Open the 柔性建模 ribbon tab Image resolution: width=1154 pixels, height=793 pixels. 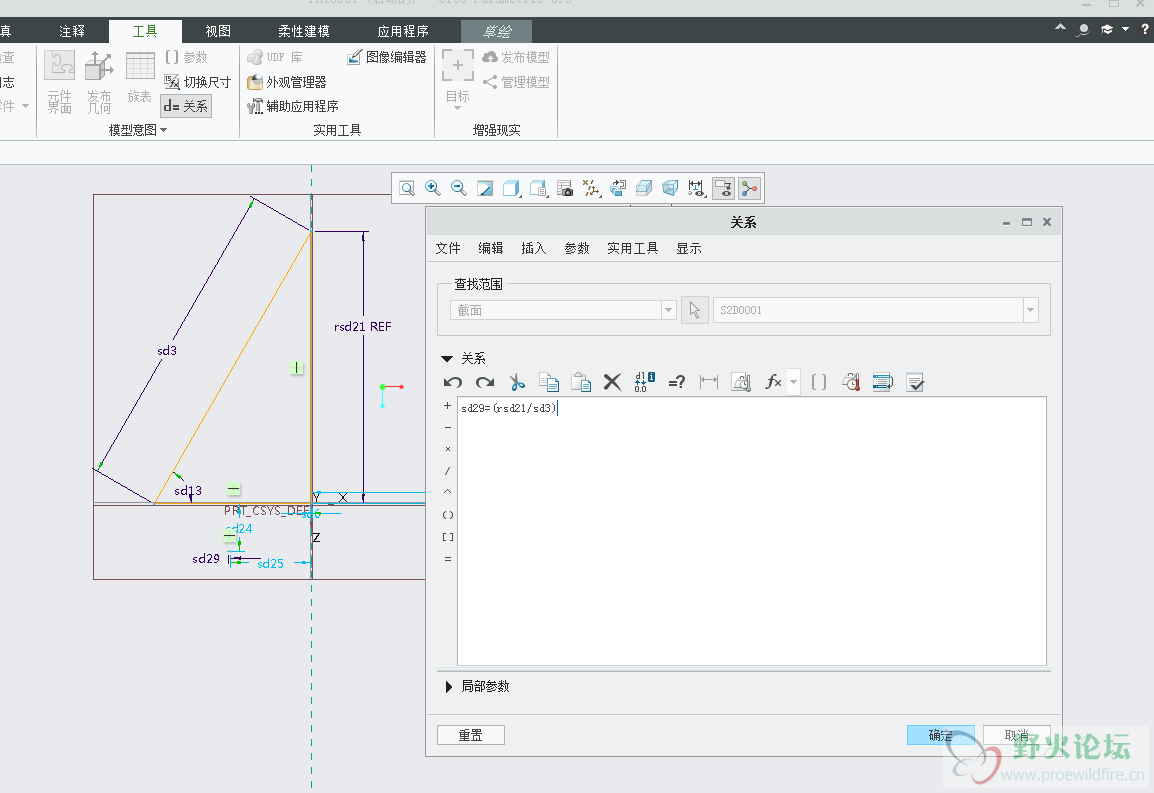tap(304, 31)
